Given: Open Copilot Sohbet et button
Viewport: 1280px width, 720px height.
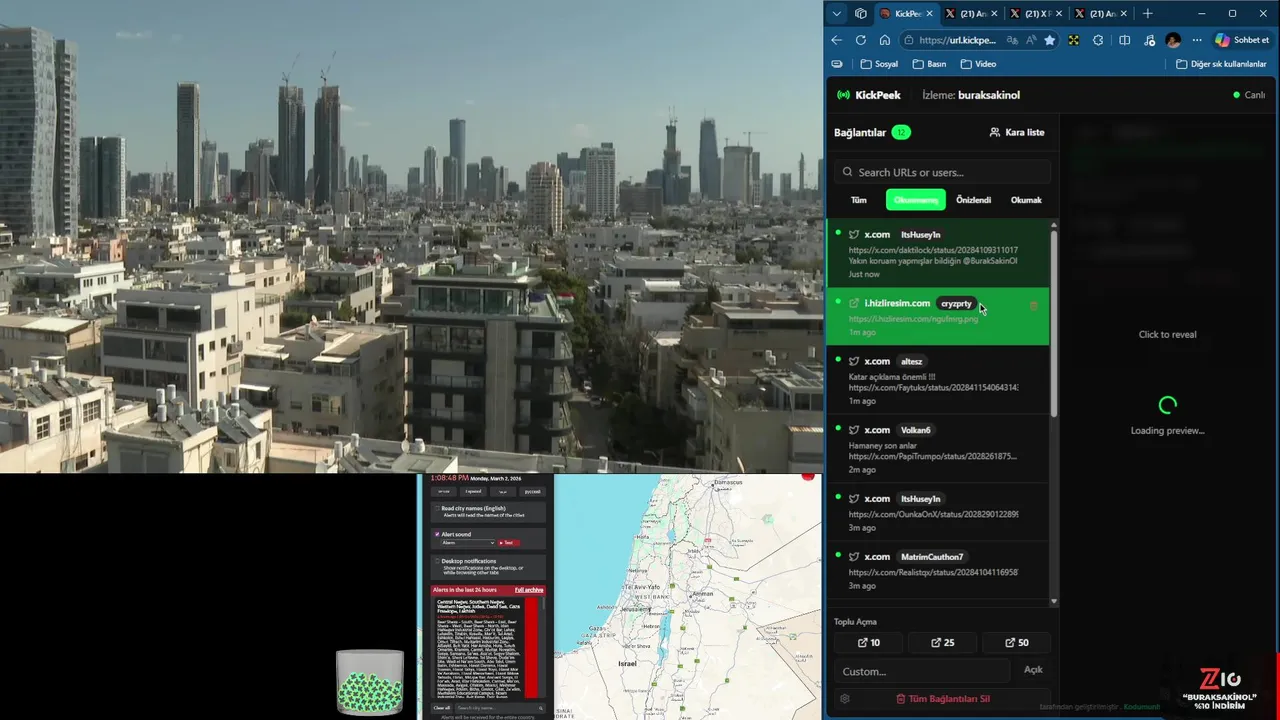Looking at the screenshot, I should click(x=1242, y=40).
